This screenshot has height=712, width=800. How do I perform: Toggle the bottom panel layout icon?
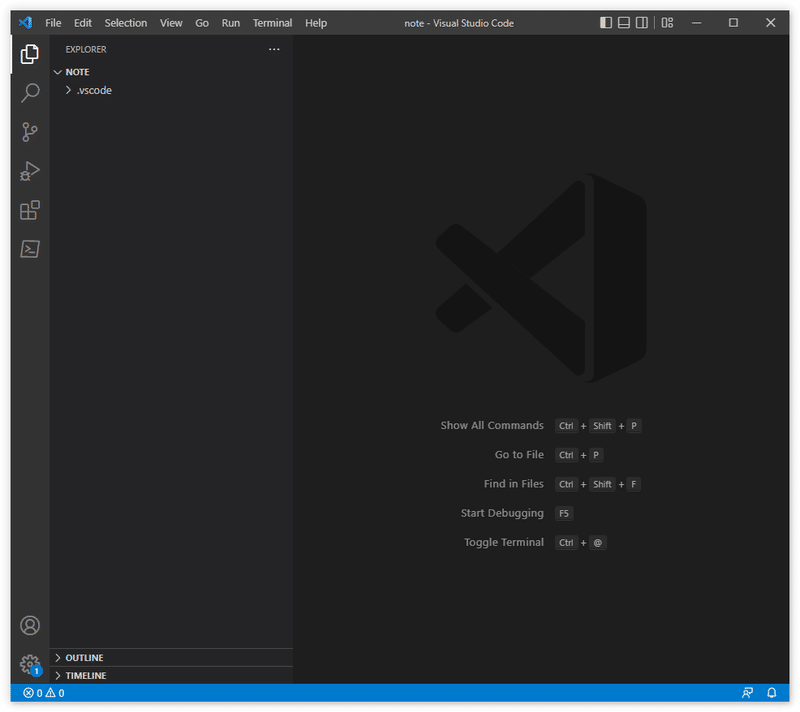pyautogui.click(x=623, y=23)
